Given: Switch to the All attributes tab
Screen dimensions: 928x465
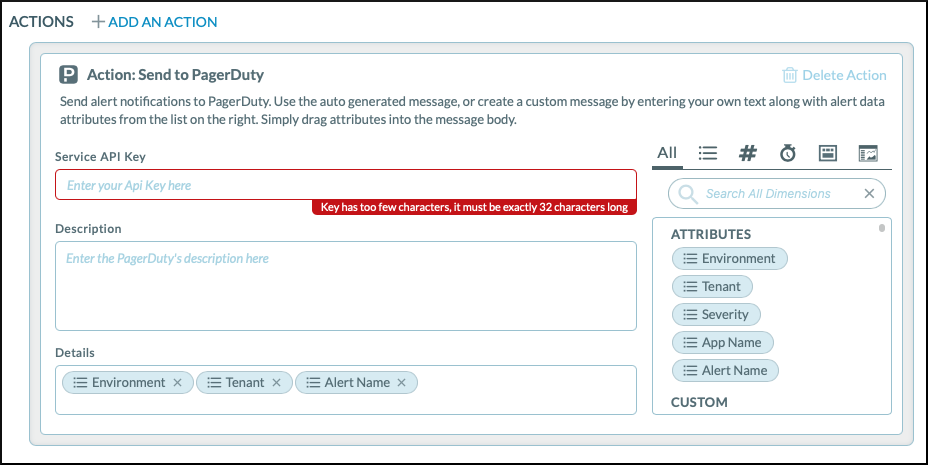Looking at the screenshot, I should 667,153.
